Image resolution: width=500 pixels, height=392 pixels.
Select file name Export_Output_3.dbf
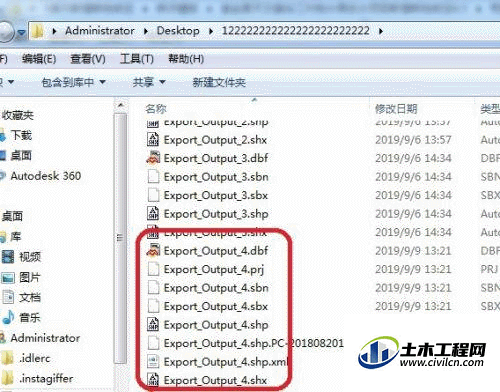[x=216, y=158]
